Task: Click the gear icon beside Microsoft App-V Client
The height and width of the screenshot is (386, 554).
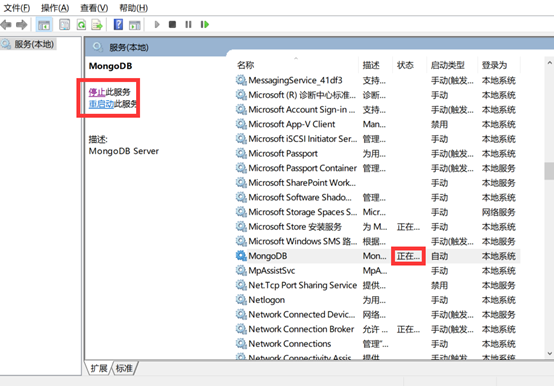Action: (241, 124)
